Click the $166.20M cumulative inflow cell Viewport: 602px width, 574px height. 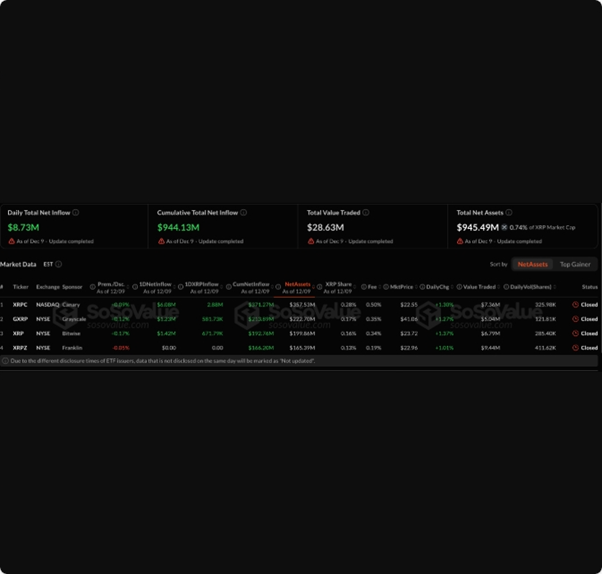(261, 348)
